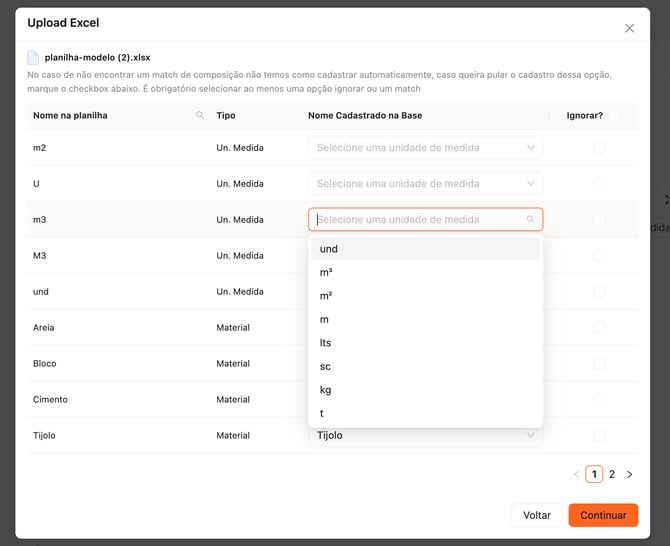Open the unit dropdown for row m2

425,148
